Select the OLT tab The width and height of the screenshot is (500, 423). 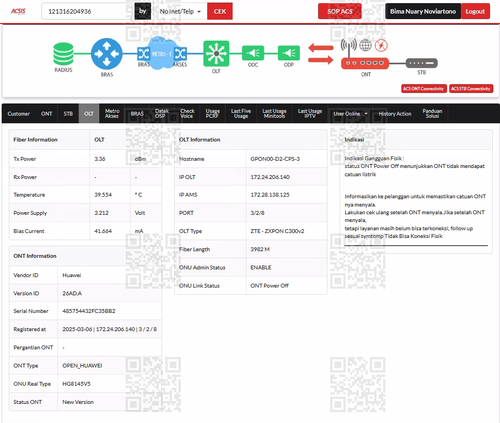(x=89, y=114)
